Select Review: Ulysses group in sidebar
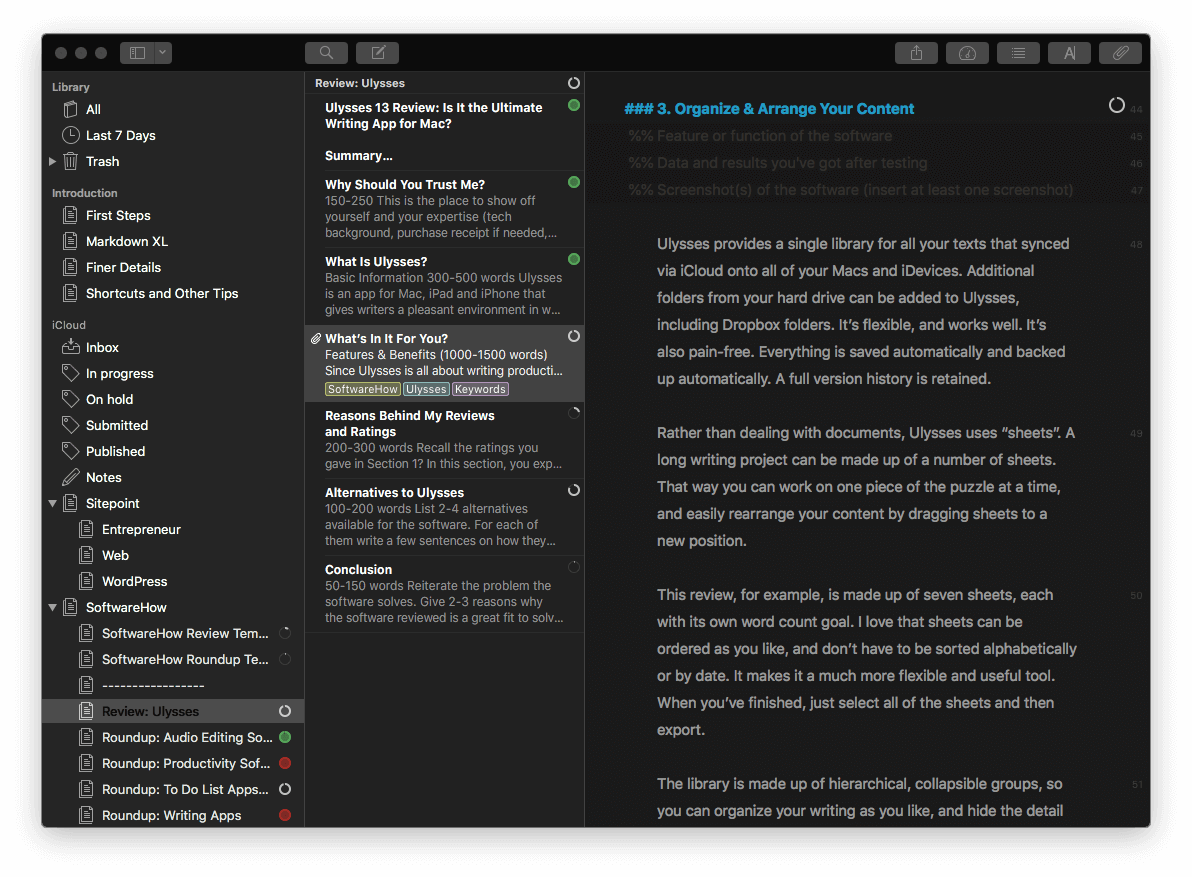The width and height of the screenshot is (1192, 877). click(x=173, y=711)
